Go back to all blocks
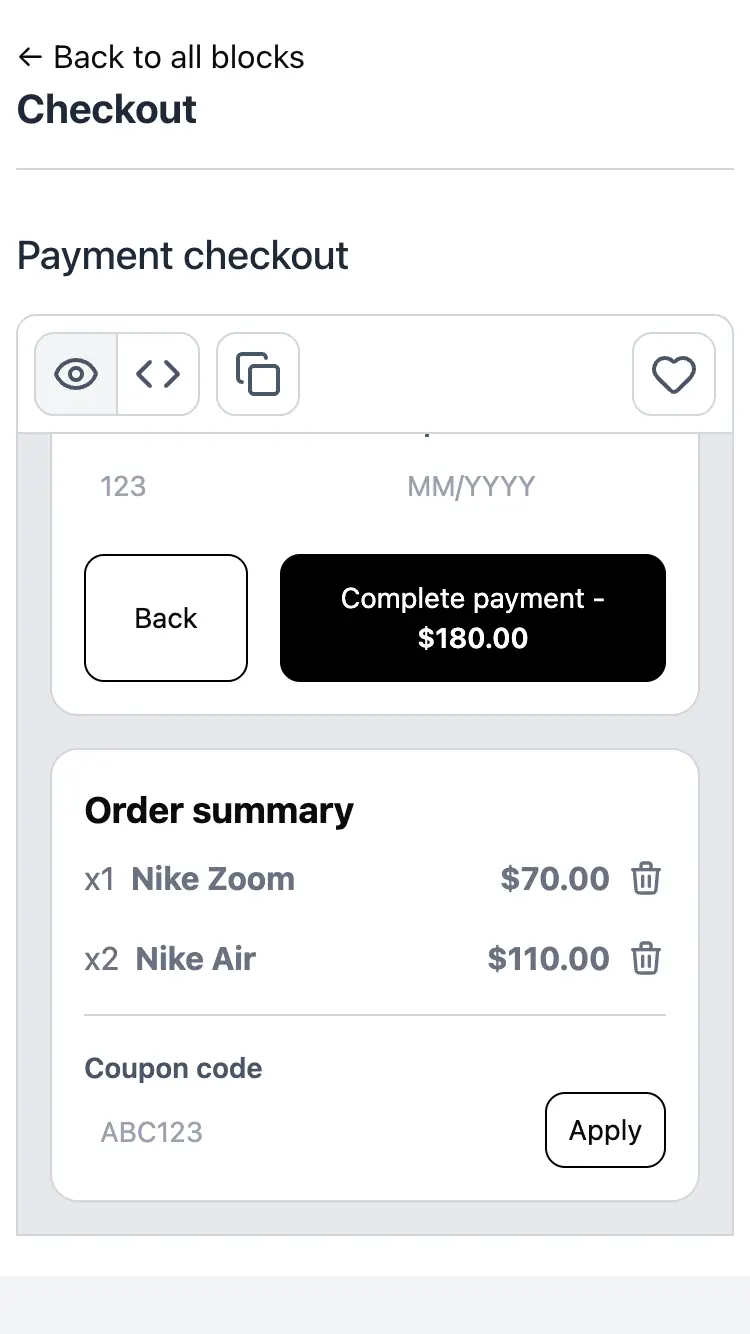 (x=178, y=57)
